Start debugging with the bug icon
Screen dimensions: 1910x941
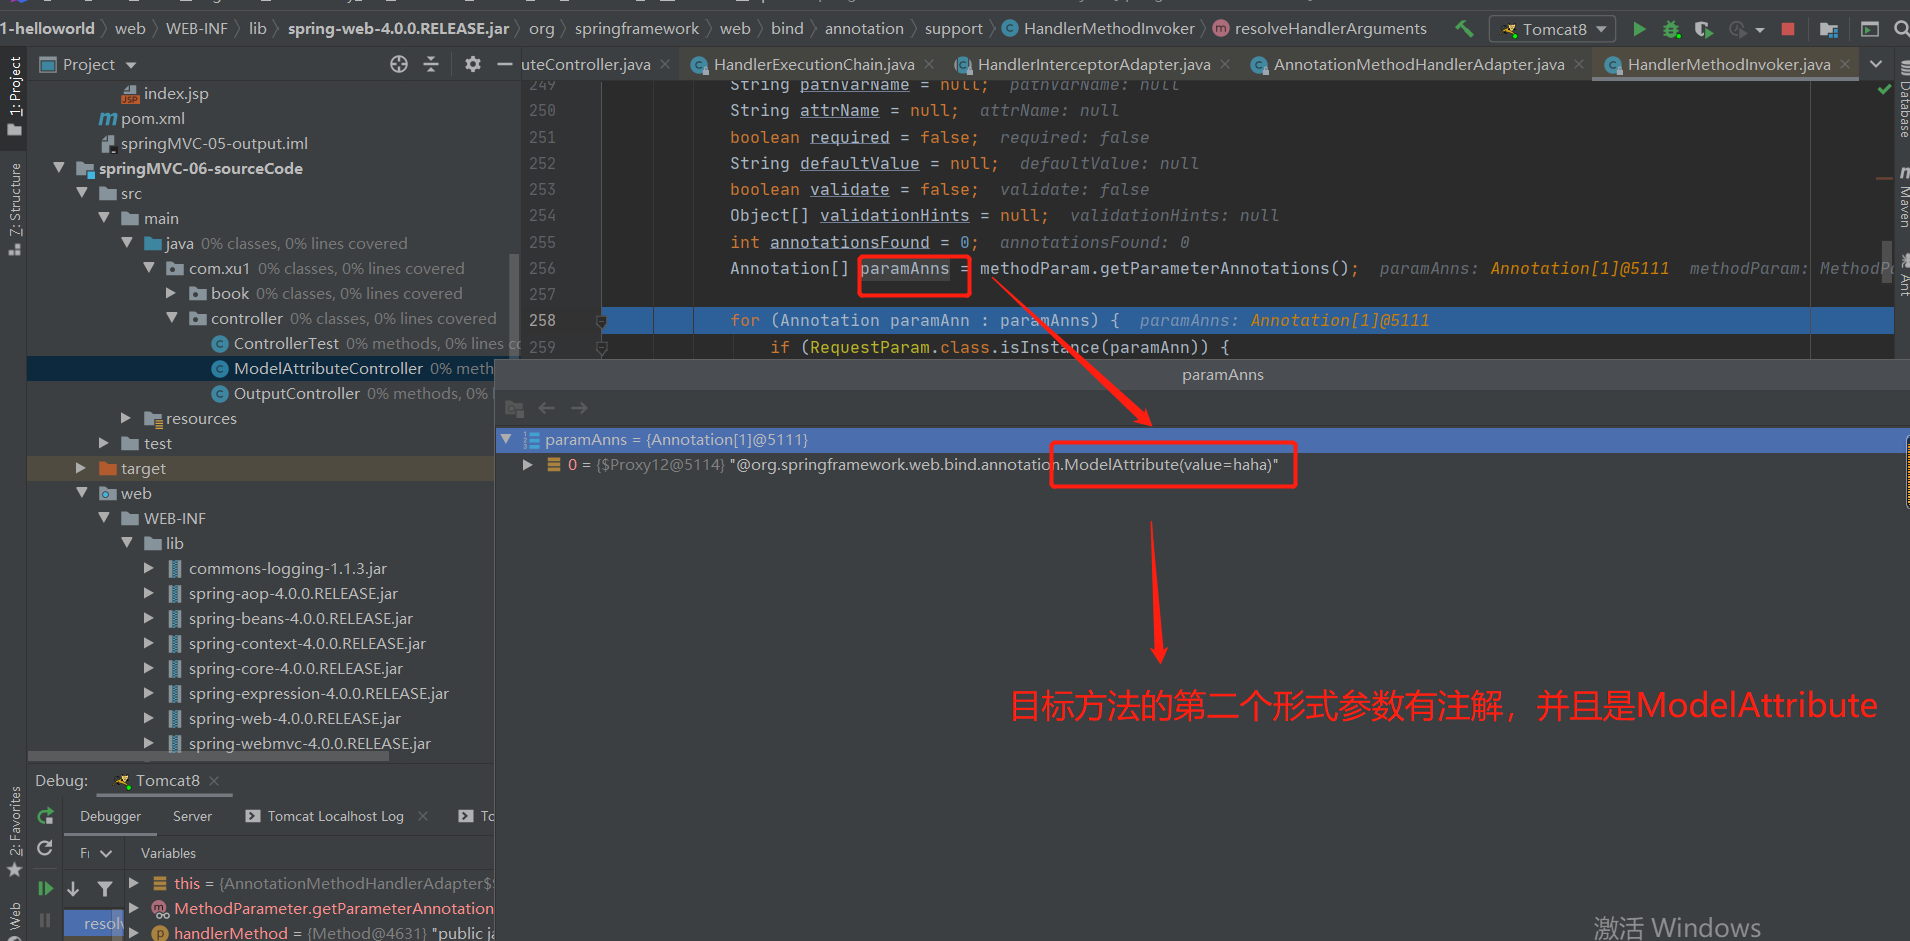click(x=1671, y=29)
